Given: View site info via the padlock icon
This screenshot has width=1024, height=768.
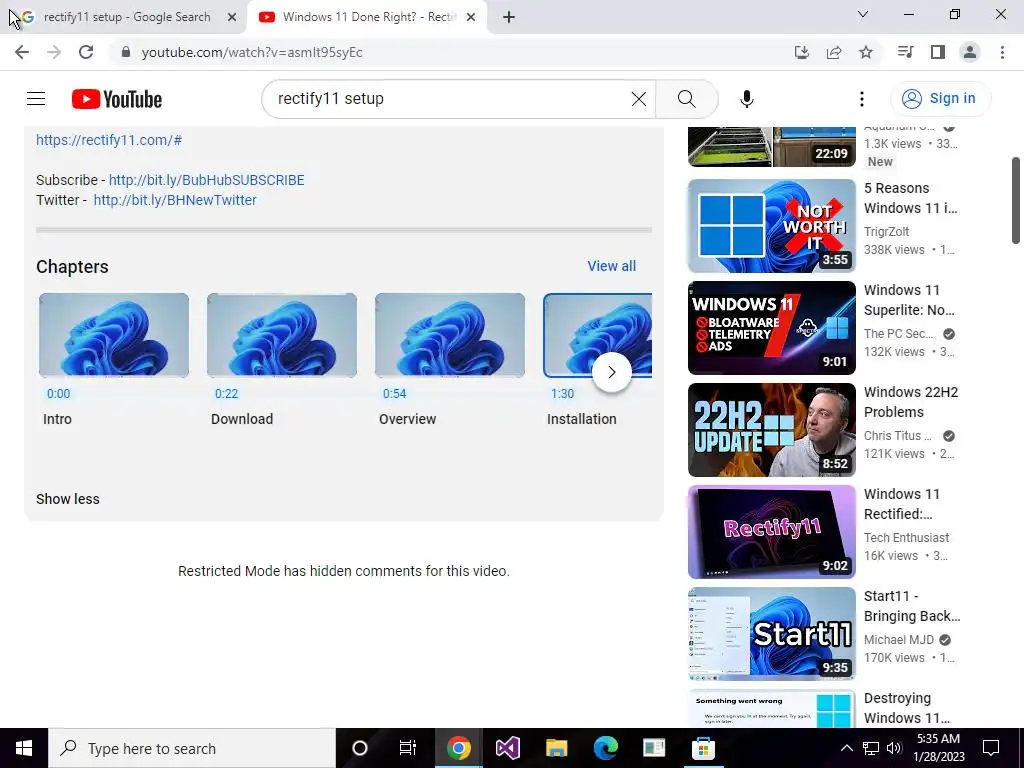Looking at the screenshot, I should [x=126, y=52].
